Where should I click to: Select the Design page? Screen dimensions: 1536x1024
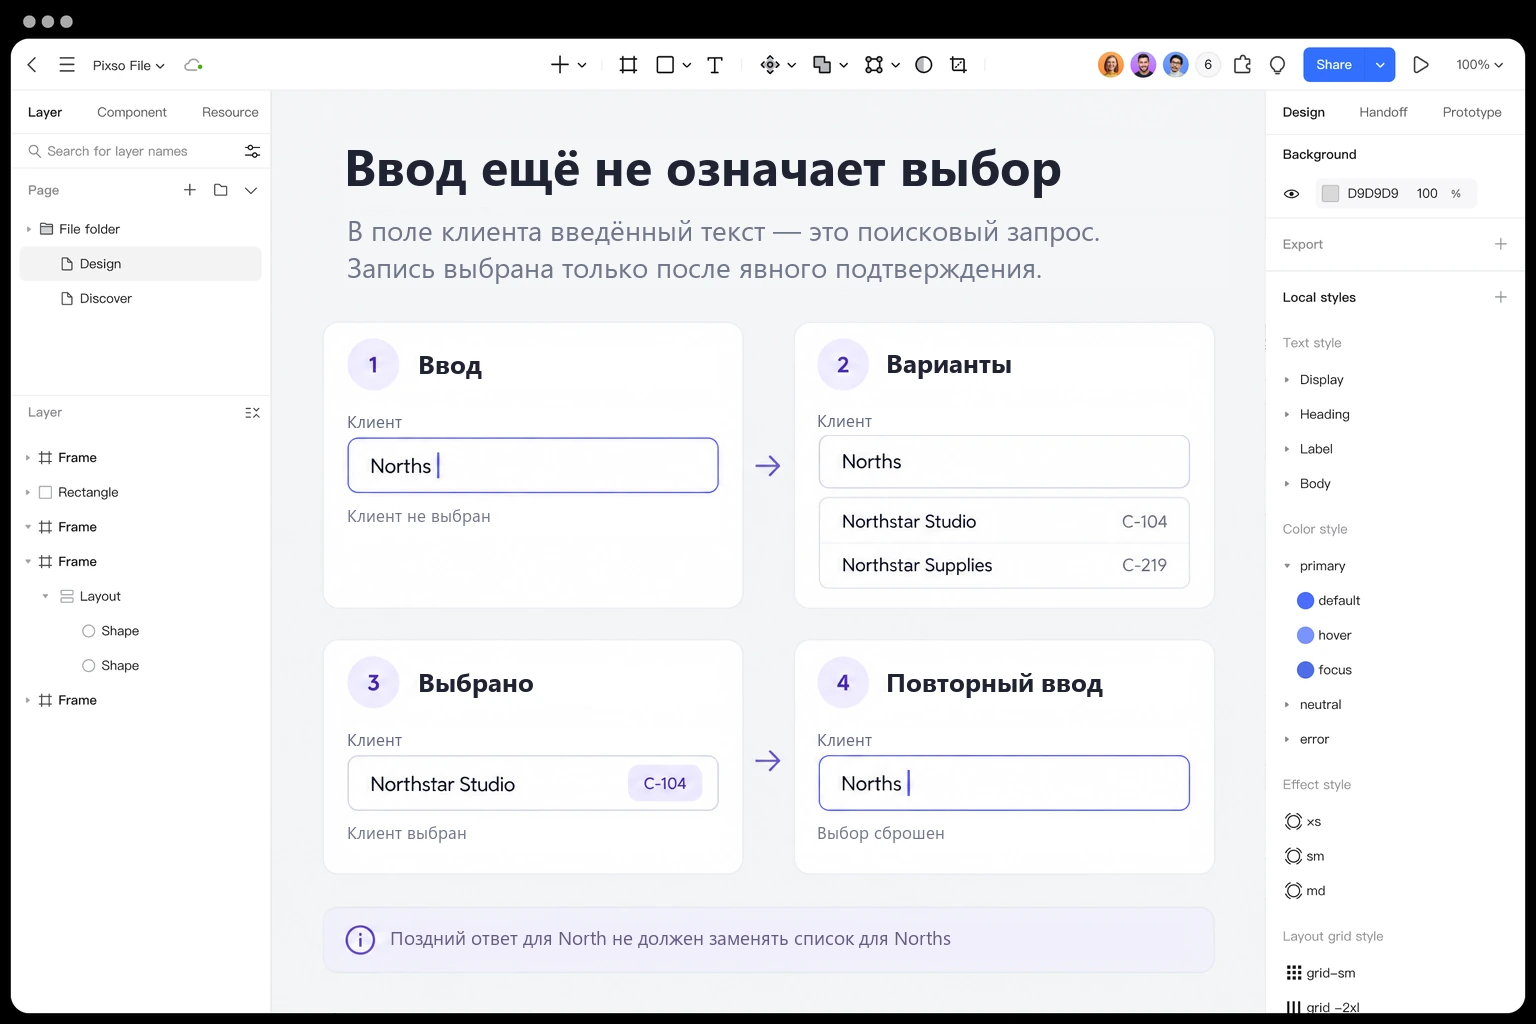click(141, 264)
